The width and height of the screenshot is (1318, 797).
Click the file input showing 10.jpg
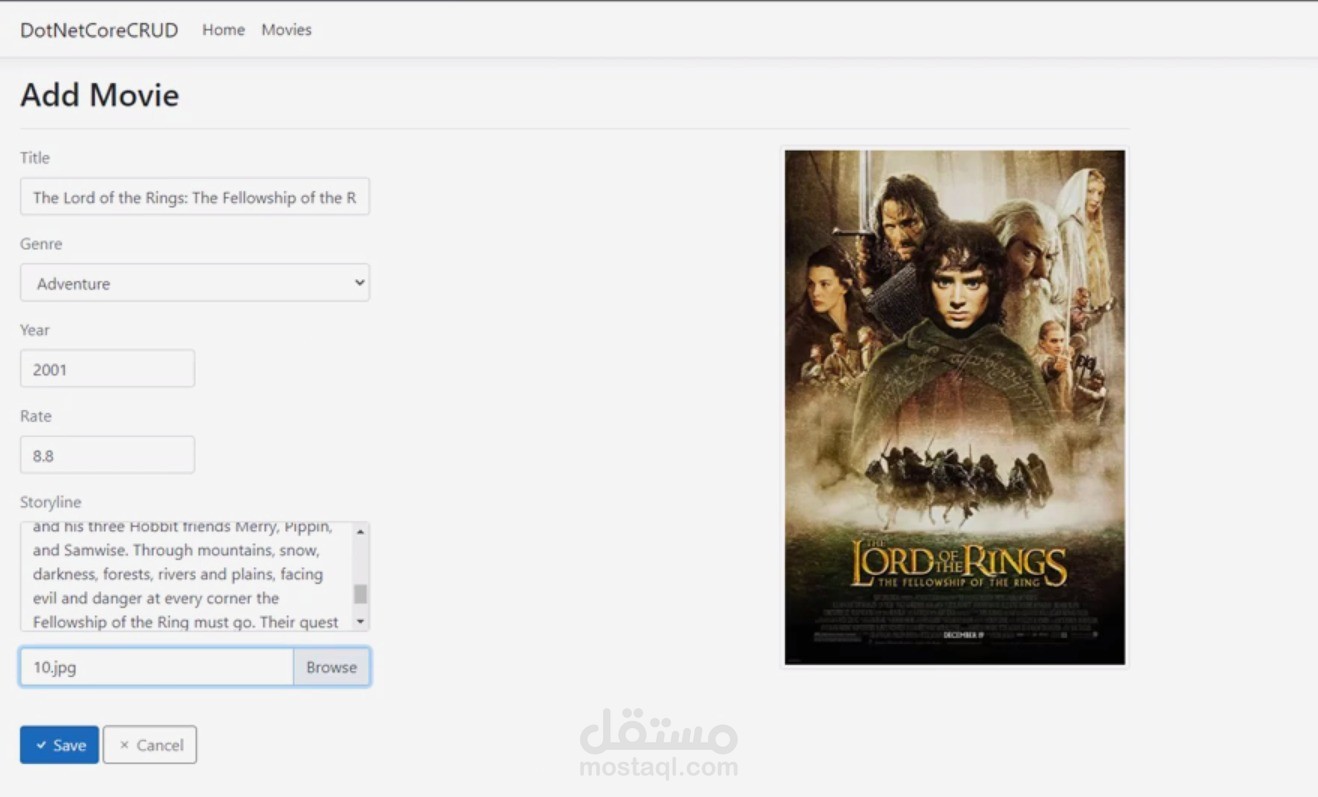pyautogui.click(x=157, y=667)
